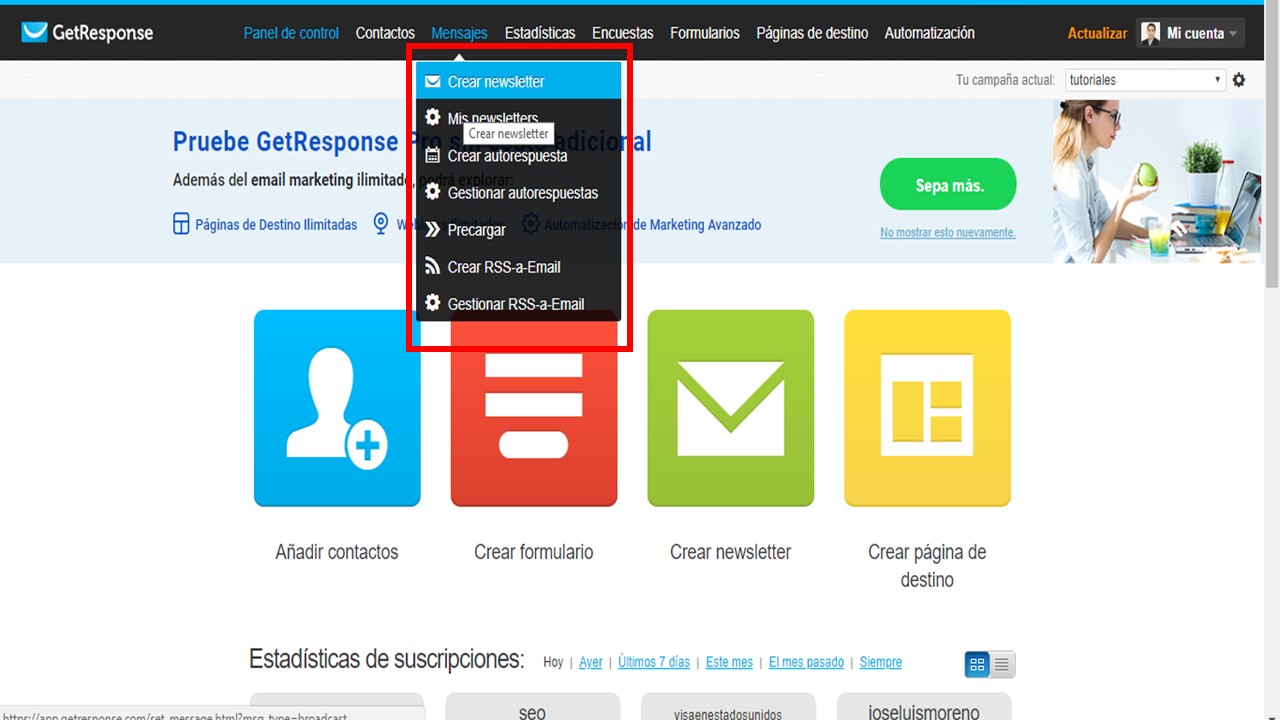Click the woman with apple promo image
The height and width of the screenshot is (720, 1280).
tap(1157, 181)
